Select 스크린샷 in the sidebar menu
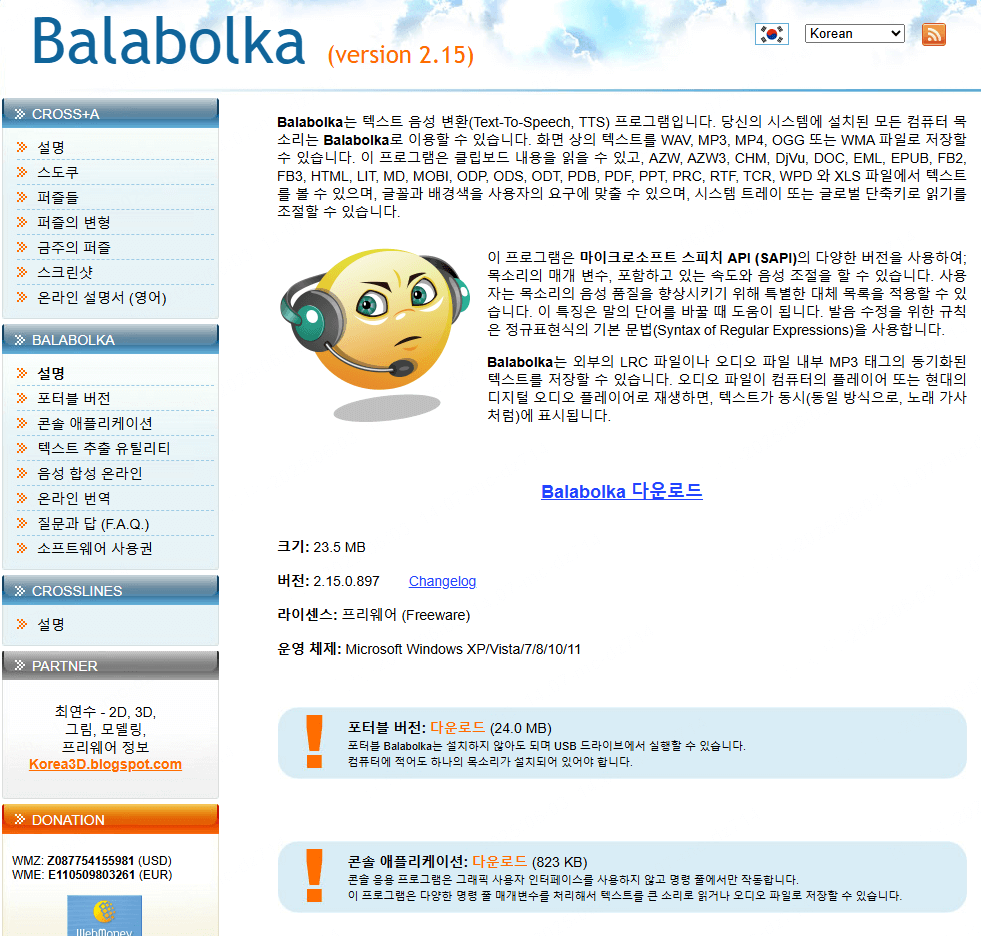The width and height of the screenshot is (981, 936). [x=62, y=272]
